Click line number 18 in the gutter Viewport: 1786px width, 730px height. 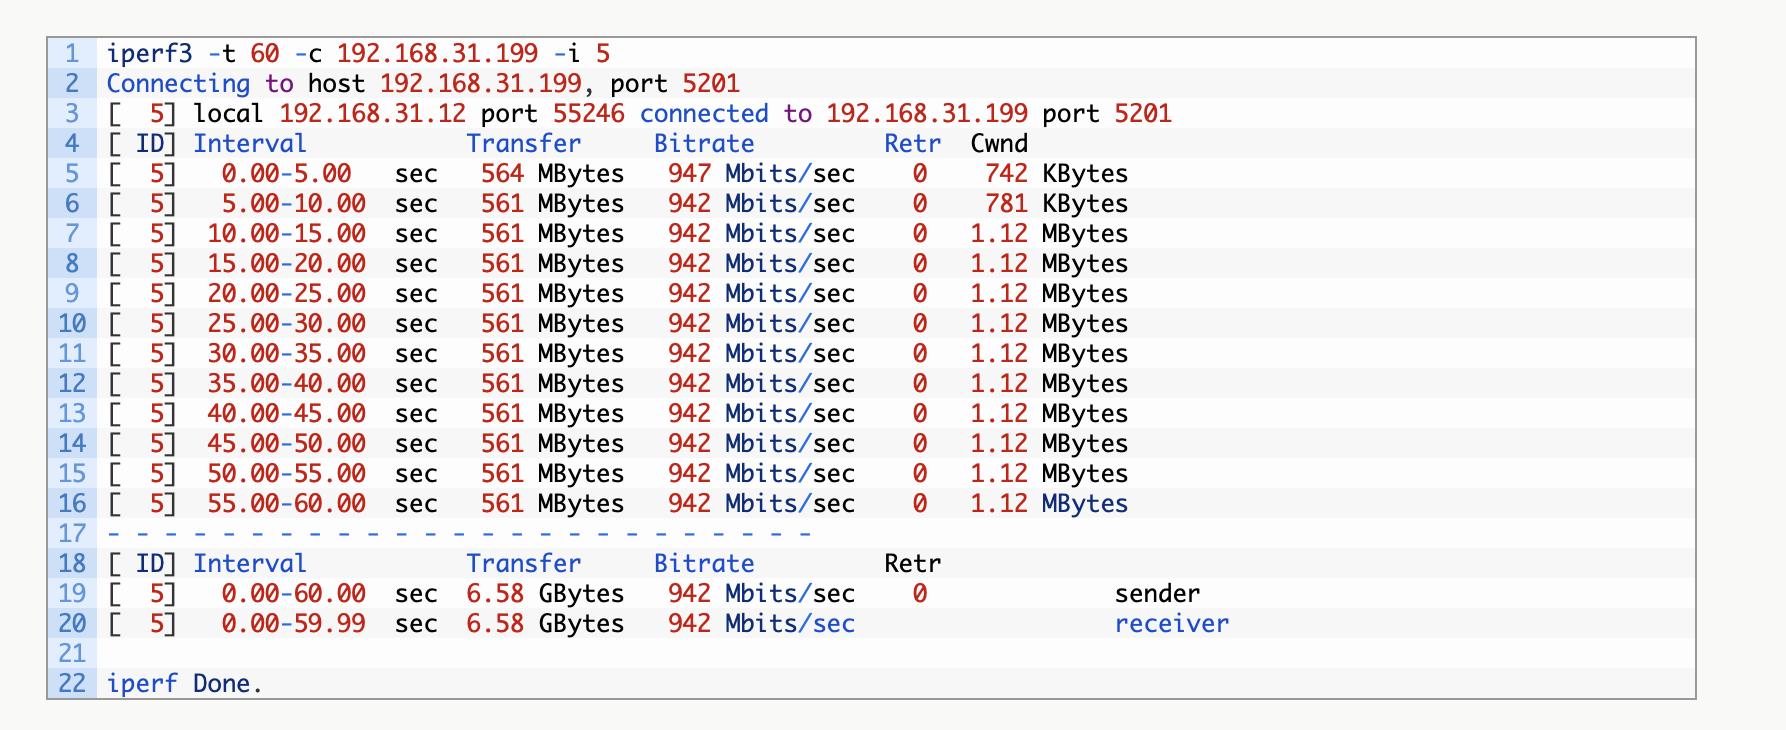72,564
